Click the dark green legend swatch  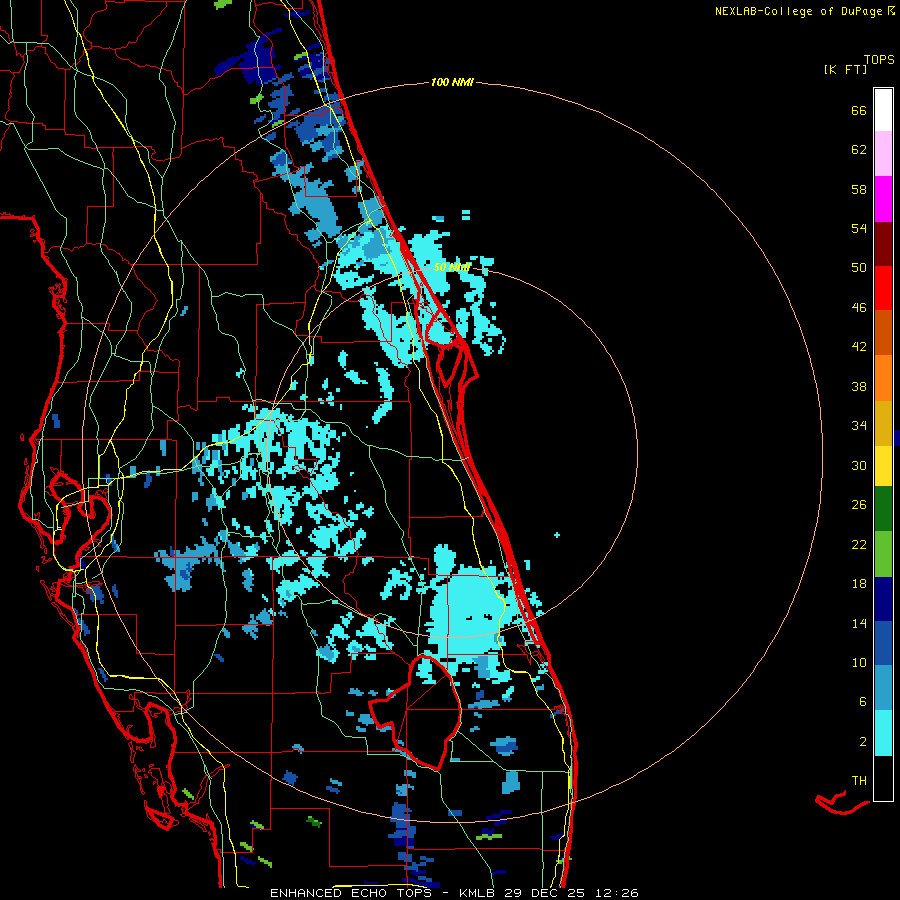883,509
